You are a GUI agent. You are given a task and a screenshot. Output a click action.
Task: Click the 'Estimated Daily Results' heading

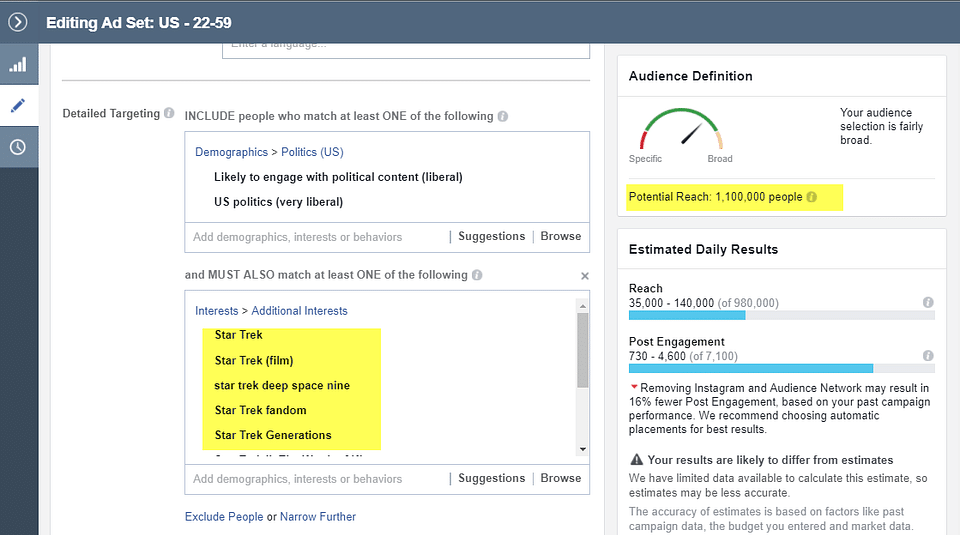click(x=703, y=249)
